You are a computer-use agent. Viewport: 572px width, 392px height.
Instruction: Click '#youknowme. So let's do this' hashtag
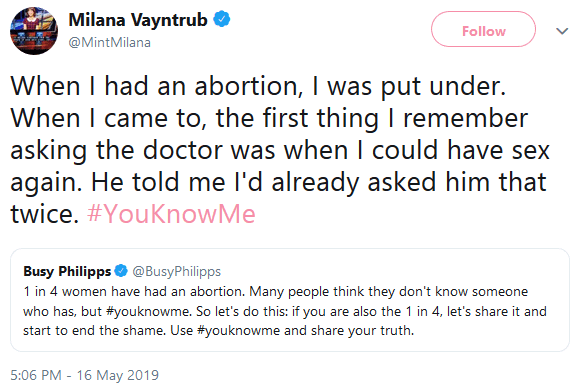click(148, 311)
